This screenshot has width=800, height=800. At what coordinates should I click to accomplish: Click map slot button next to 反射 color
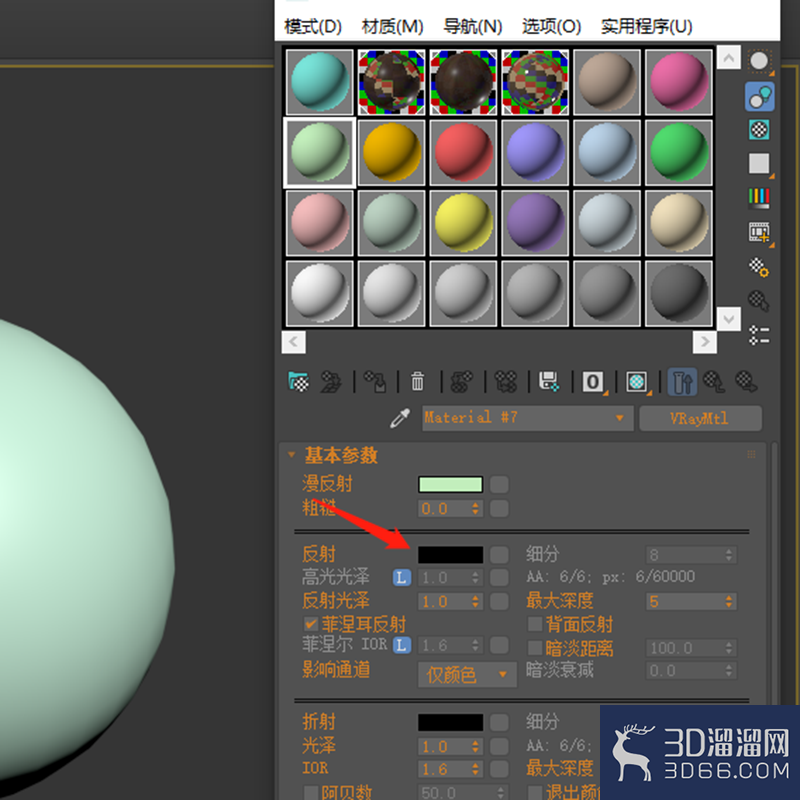click(x=499, y=555)
